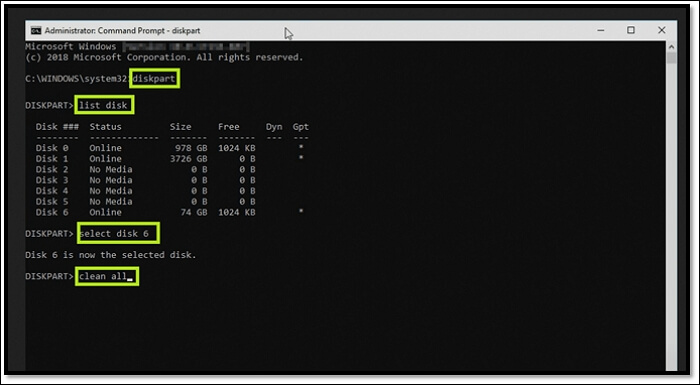Click the 'Status' column header
Screen dimensions: 700x385
click(105, 127)
